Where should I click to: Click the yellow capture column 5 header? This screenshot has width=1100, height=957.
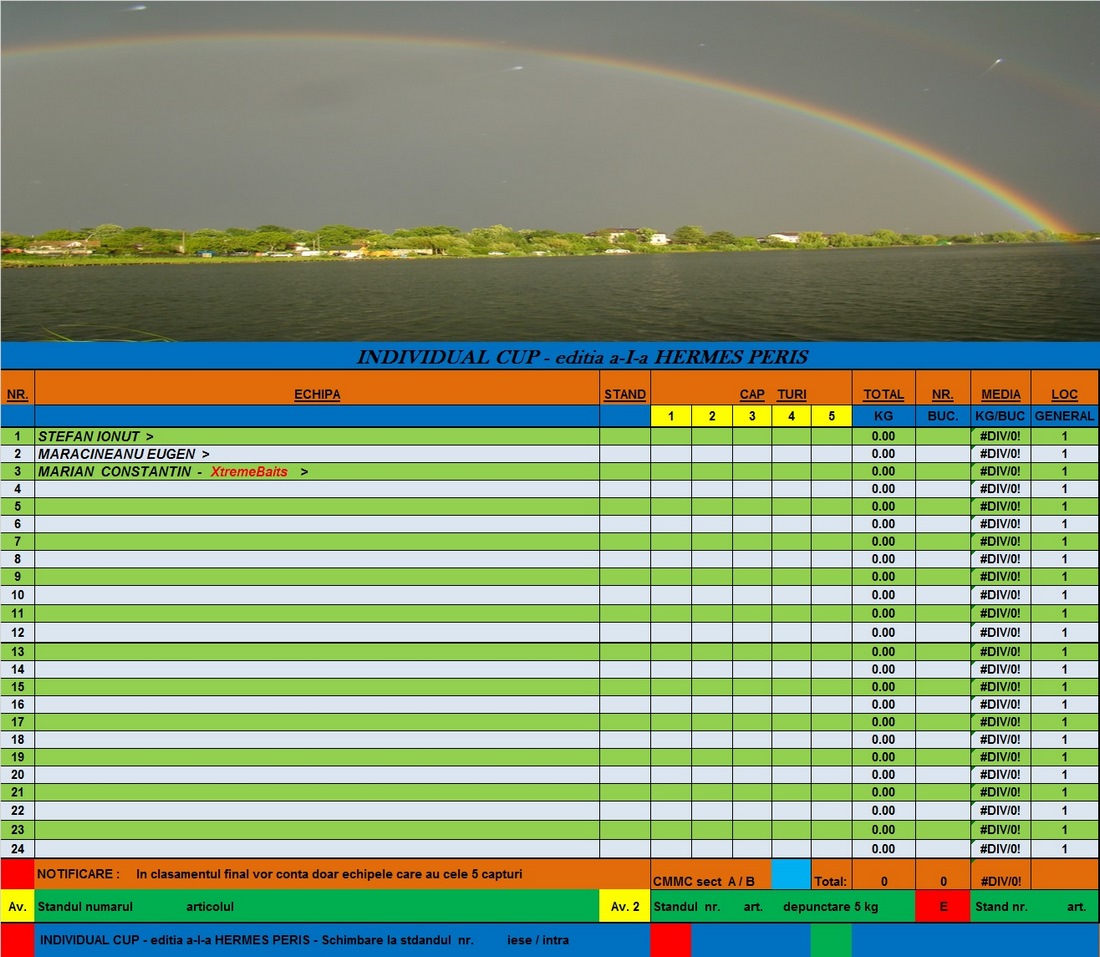(831, 416)
